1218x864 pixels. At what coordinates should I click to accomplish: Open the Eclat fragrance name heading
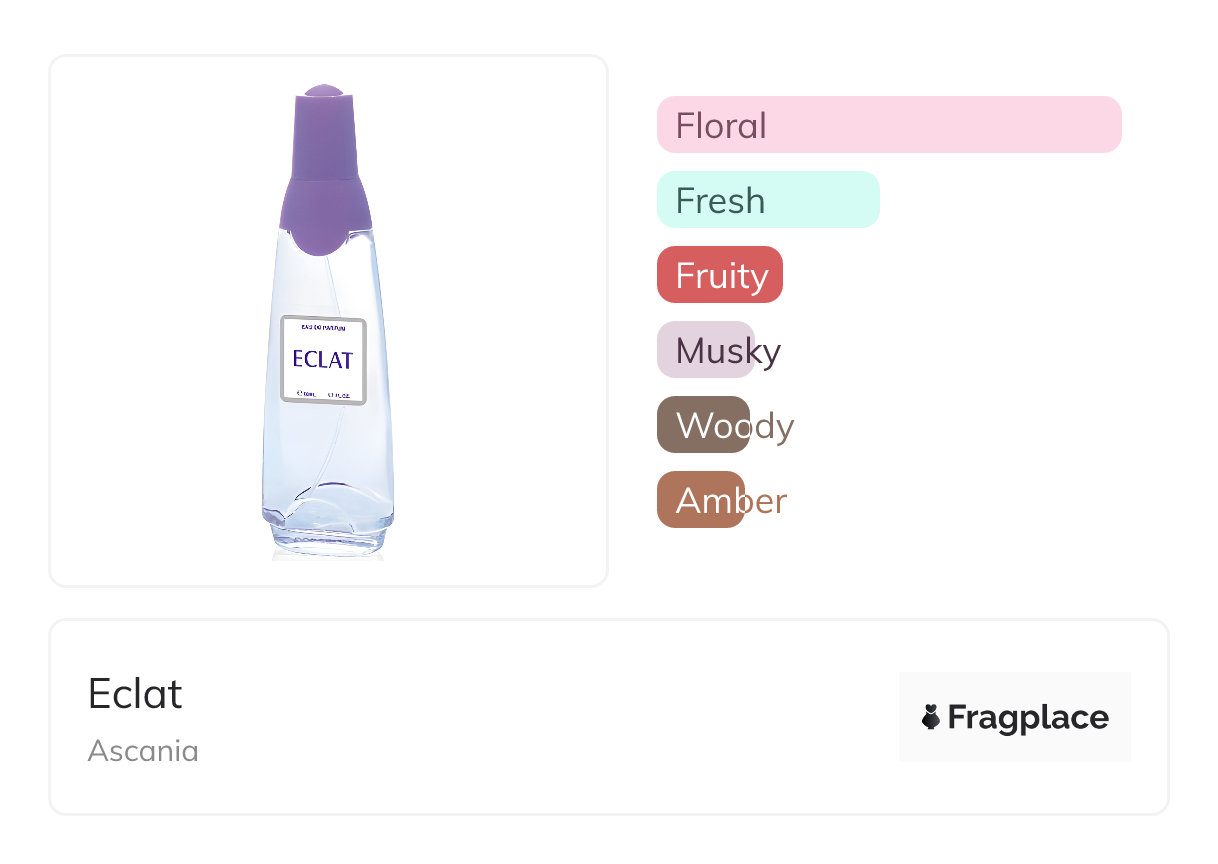click(x=135, y=694)
